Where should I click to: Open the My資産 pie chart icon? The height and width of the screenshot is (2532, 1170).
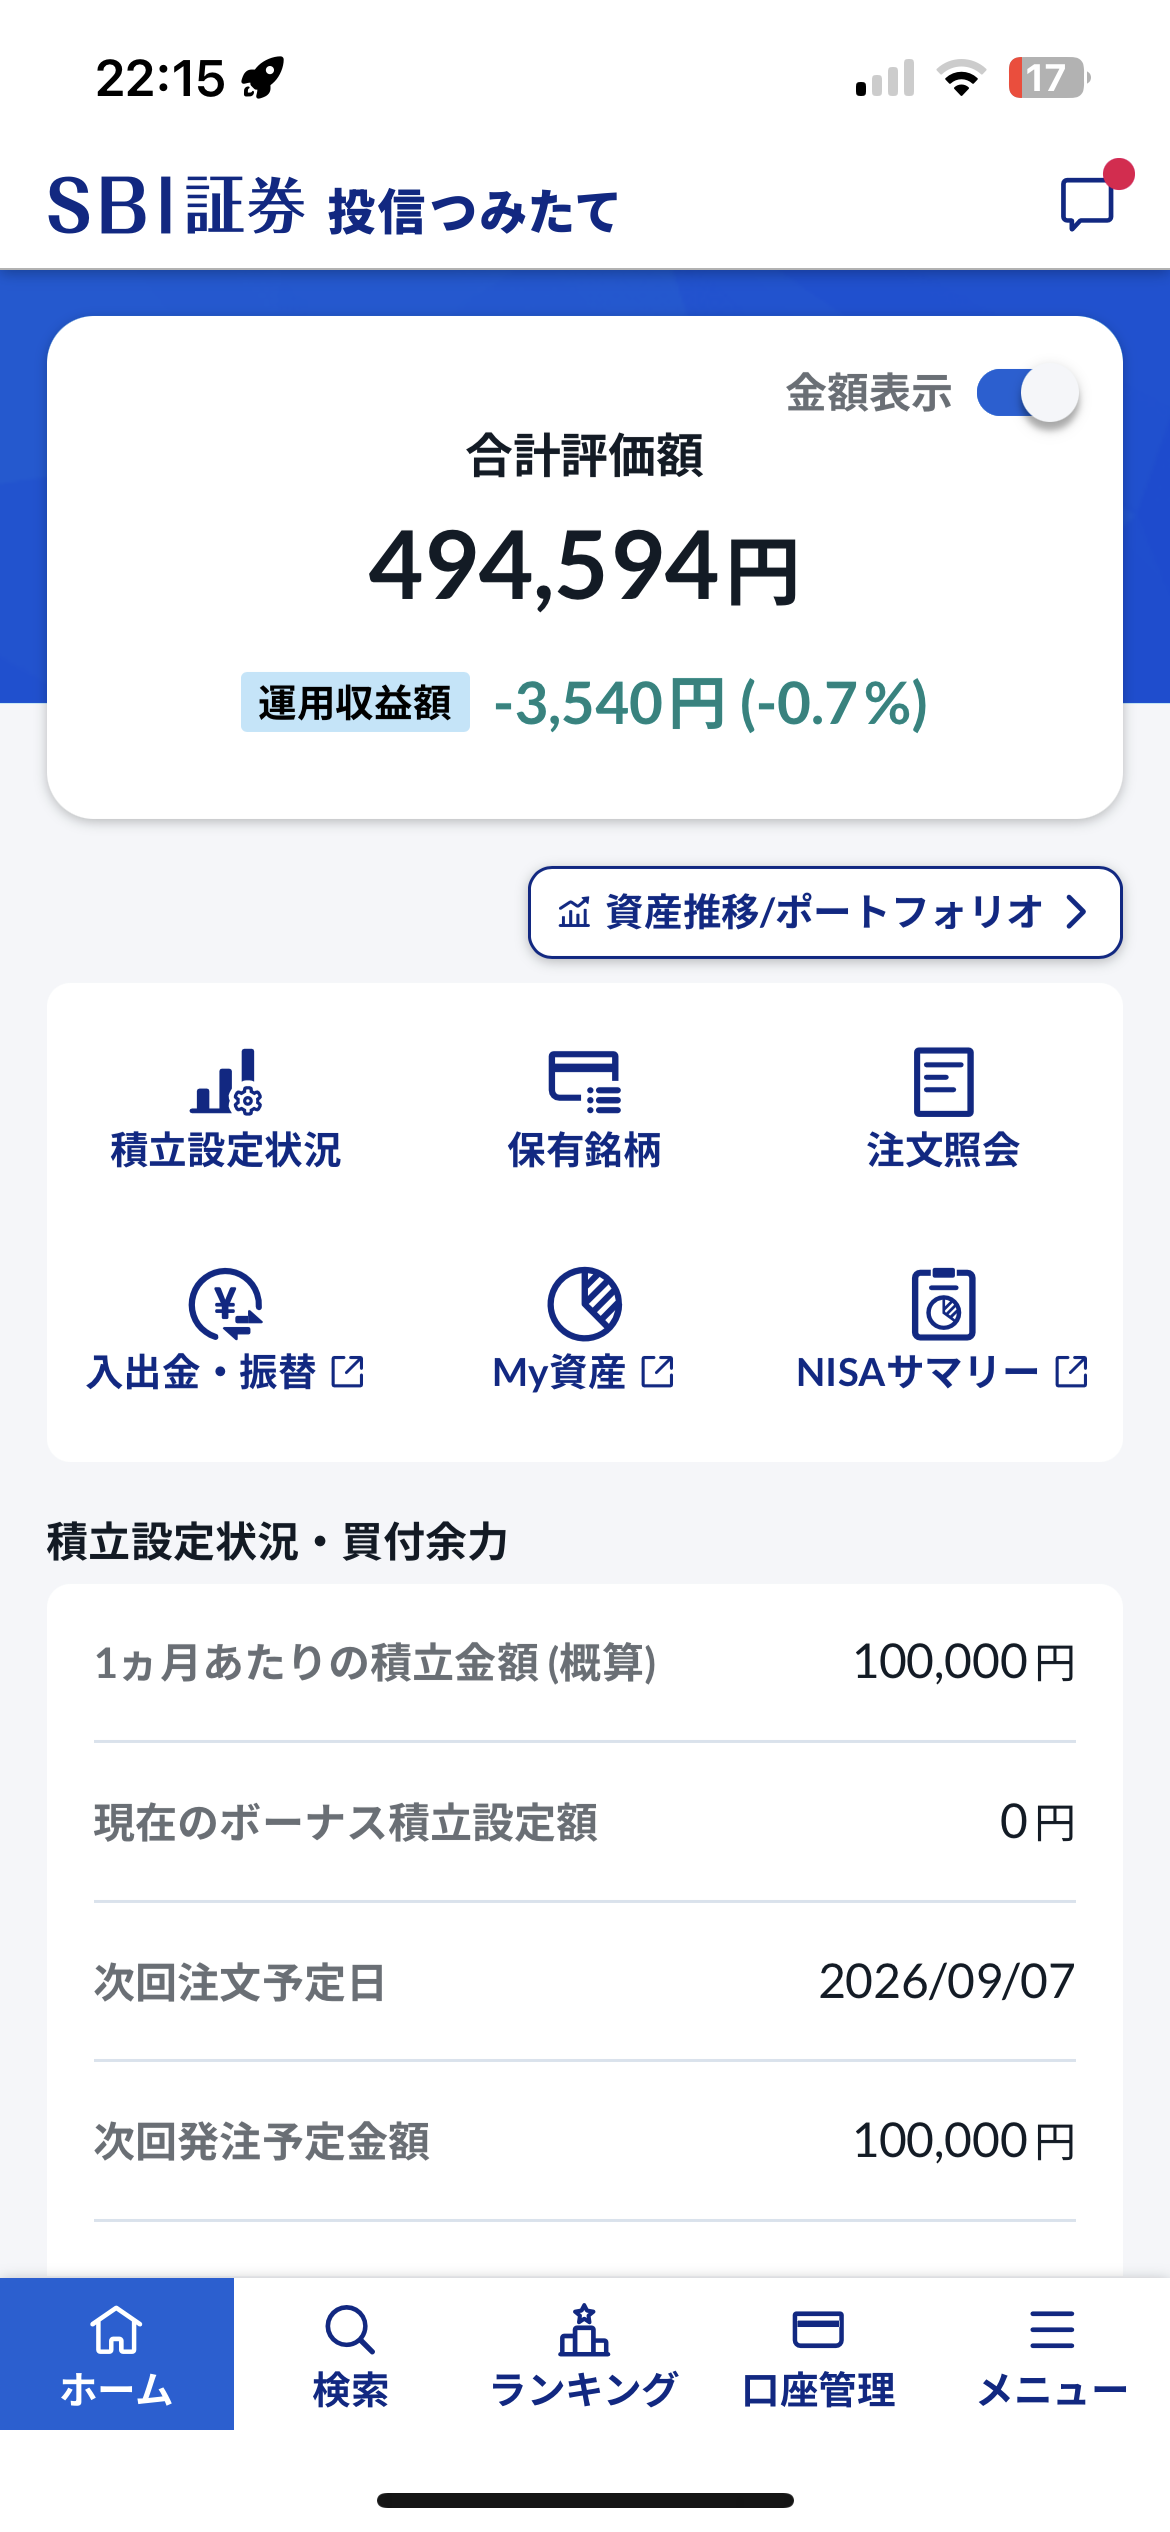click(585, 1303)
